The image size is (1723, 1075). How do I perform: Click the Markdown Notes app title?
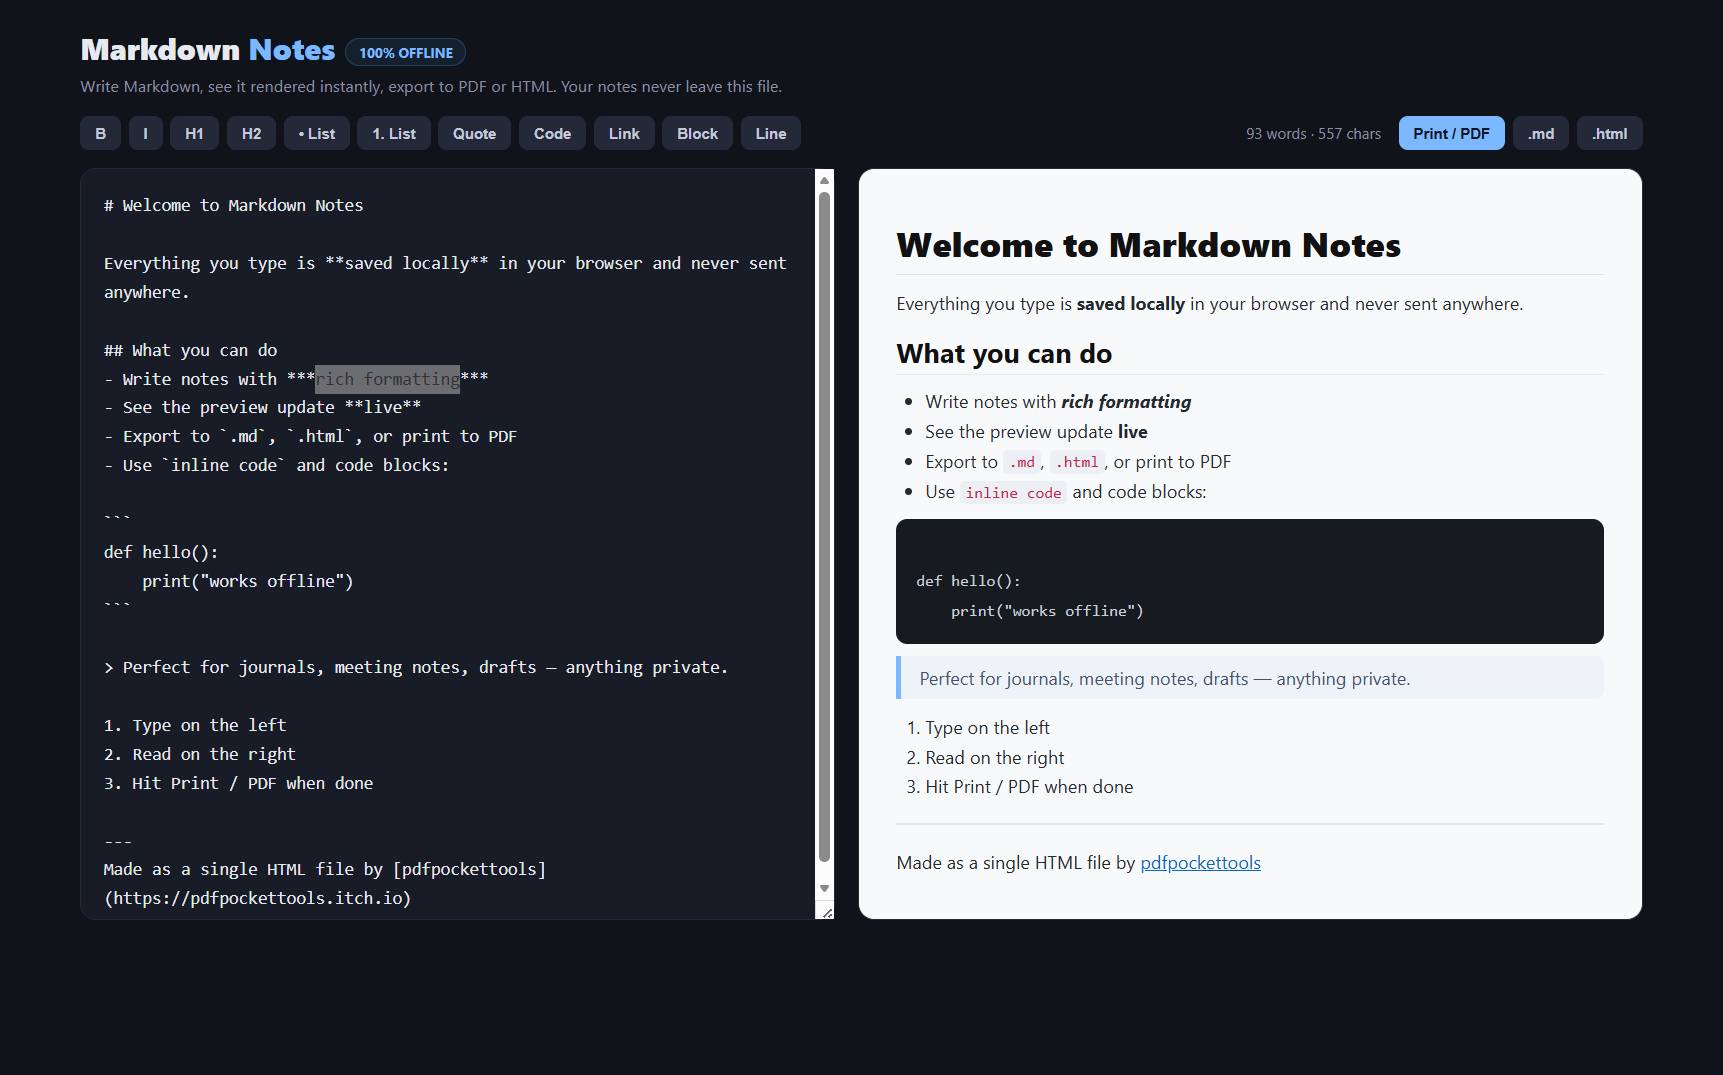click(x=208, y=50)
